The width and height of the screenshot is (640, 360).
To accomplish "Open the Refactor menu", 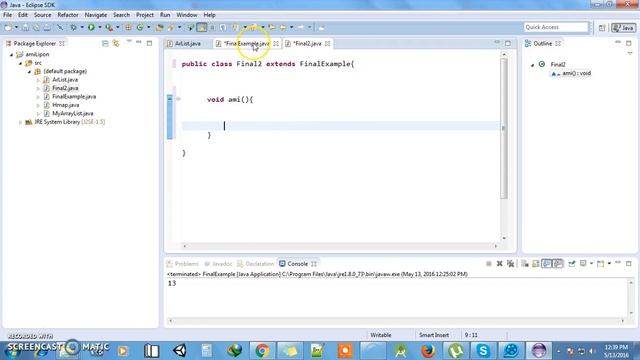I will coord(68,15).
